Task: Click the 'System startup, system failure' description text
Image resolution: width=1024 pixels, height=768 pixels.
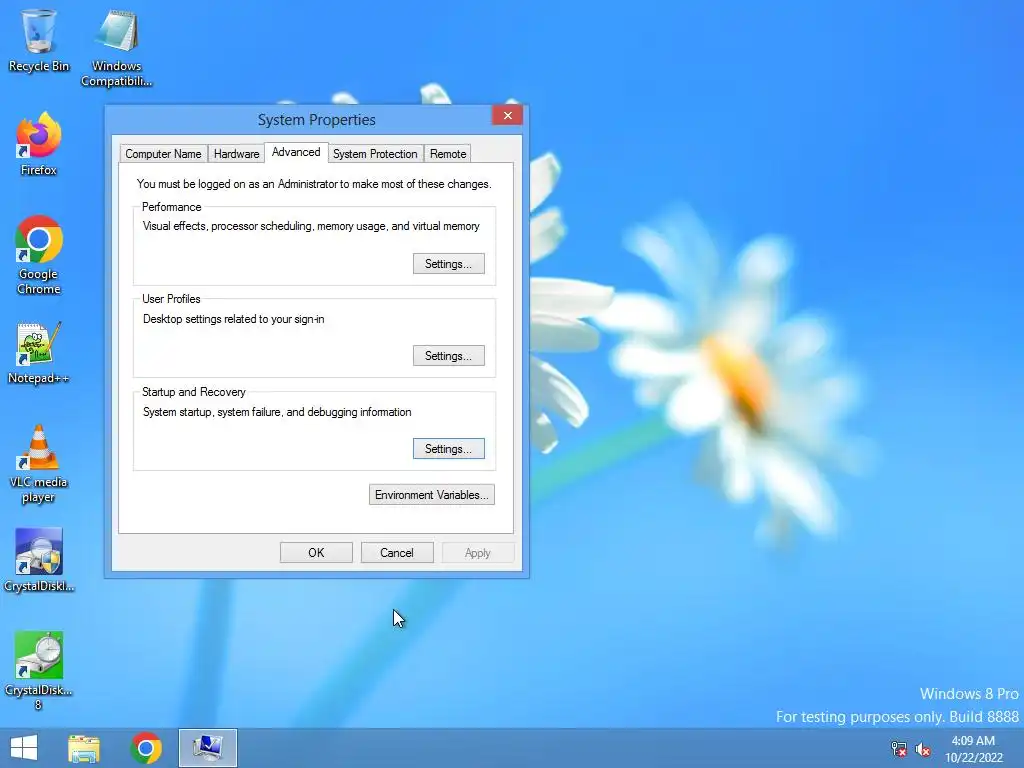Action: click(277, 412)
